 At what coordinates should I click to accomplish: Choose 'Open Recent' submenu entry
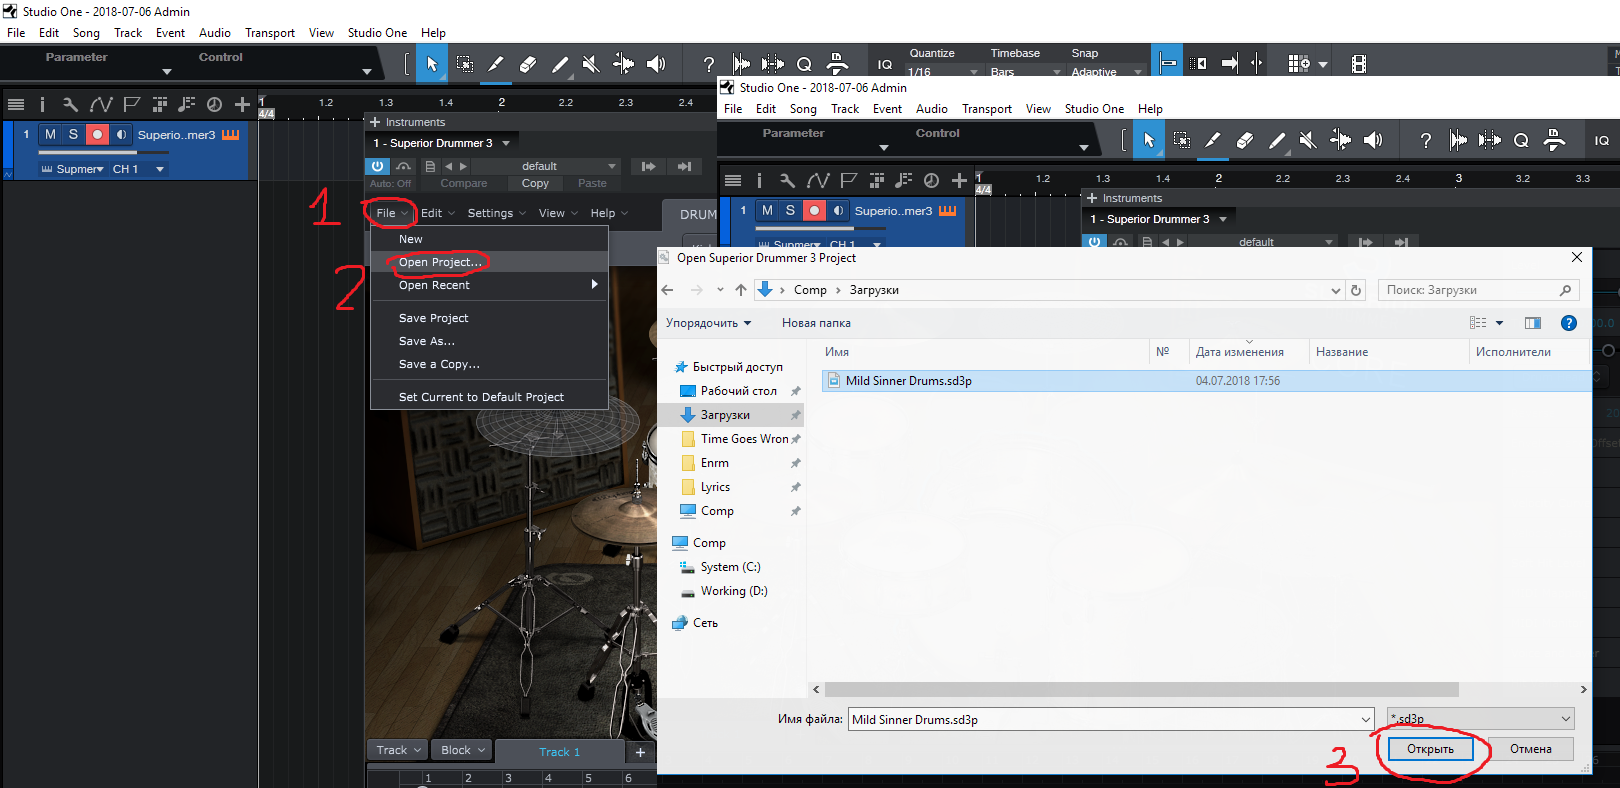(489, 285)
